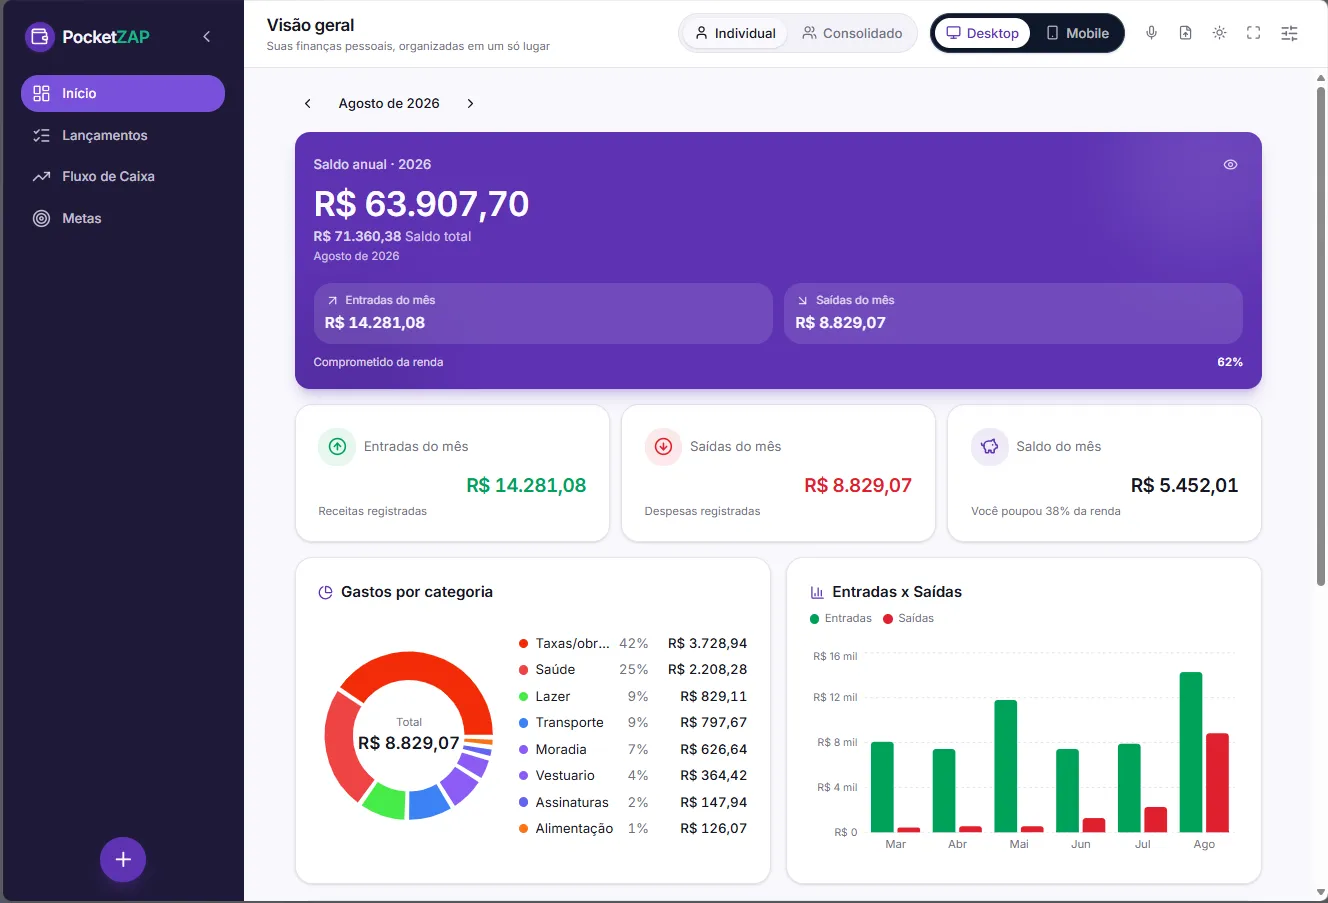Click the Taxas/obr... category color dot
1328x903 pixels.
523,643
